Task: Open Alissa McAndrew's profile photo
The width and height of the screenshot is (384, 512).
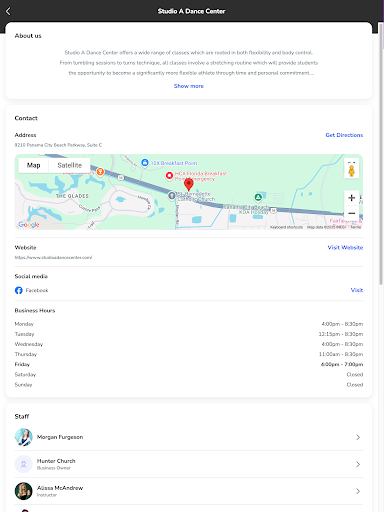Action: pos(24,491)
